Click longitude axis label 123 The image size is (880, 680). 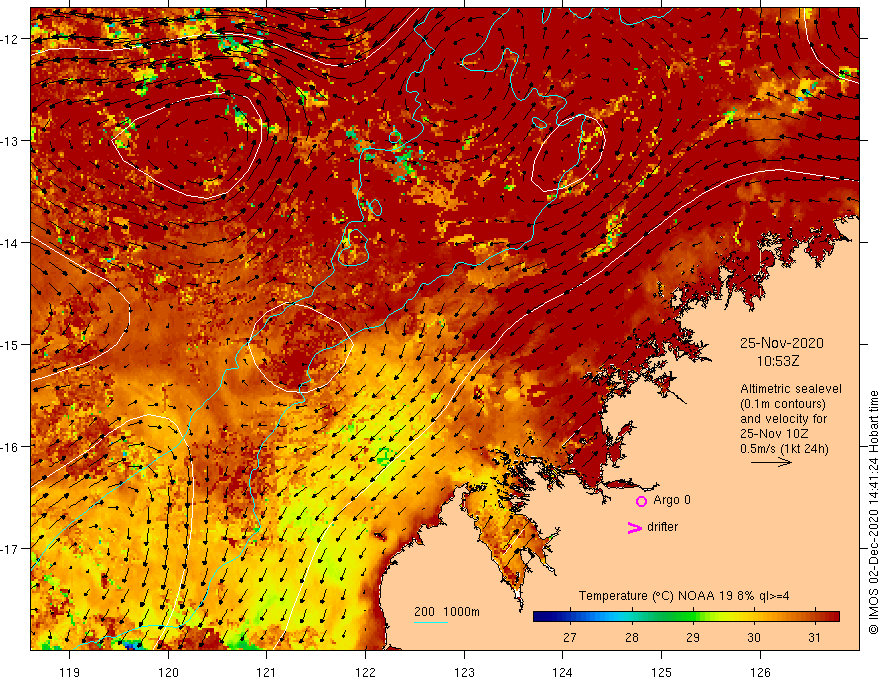[x=464, y=672]
